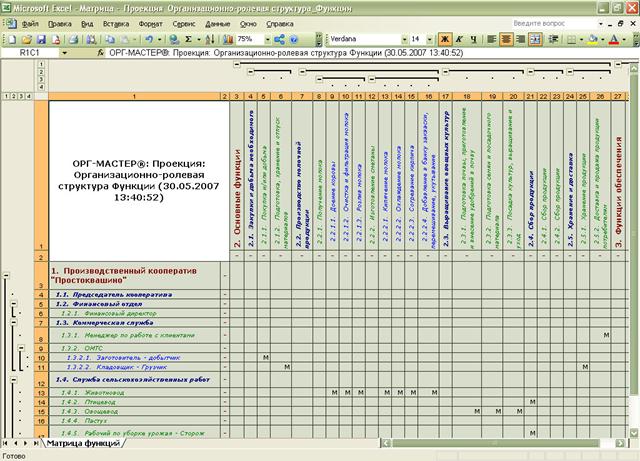Click row outline level 4 button
This screenshot has height=461, width=640.
click(28, 96)
